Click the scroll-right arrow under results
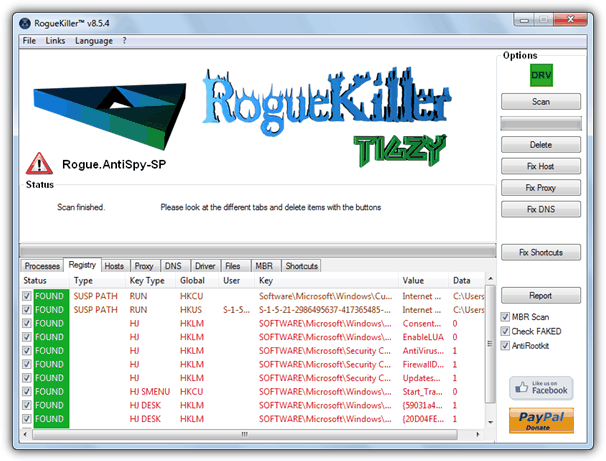The image size is (606, 461). pyautogui.click(x=478, y=434)
